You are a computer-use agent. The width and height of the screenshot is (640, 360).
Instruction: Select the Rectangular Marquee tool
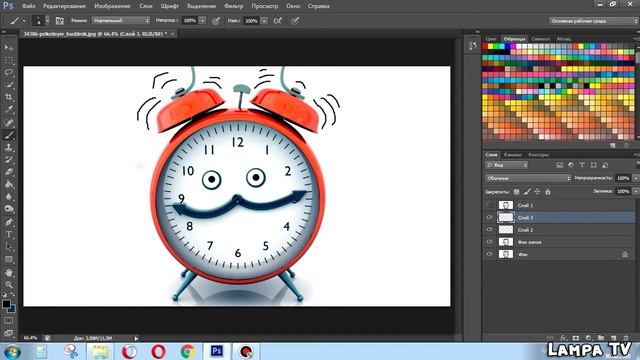tap(9, 60)
